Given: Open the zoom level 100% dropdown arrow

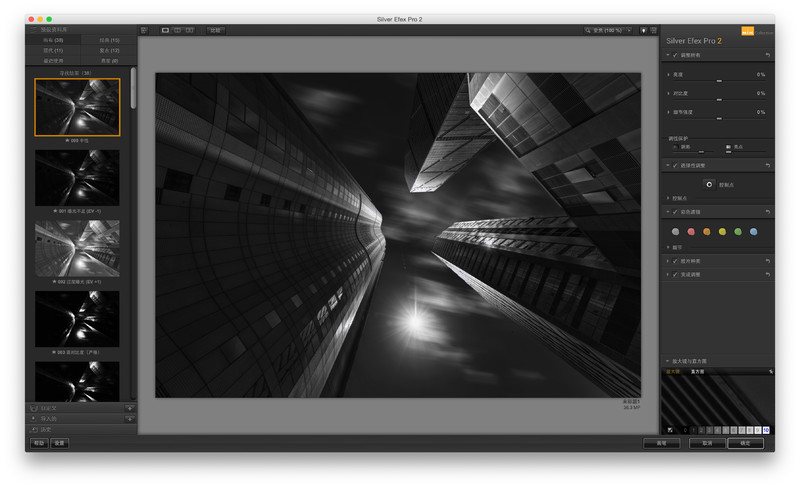Looking at the screenshot, I should point(629,30).
